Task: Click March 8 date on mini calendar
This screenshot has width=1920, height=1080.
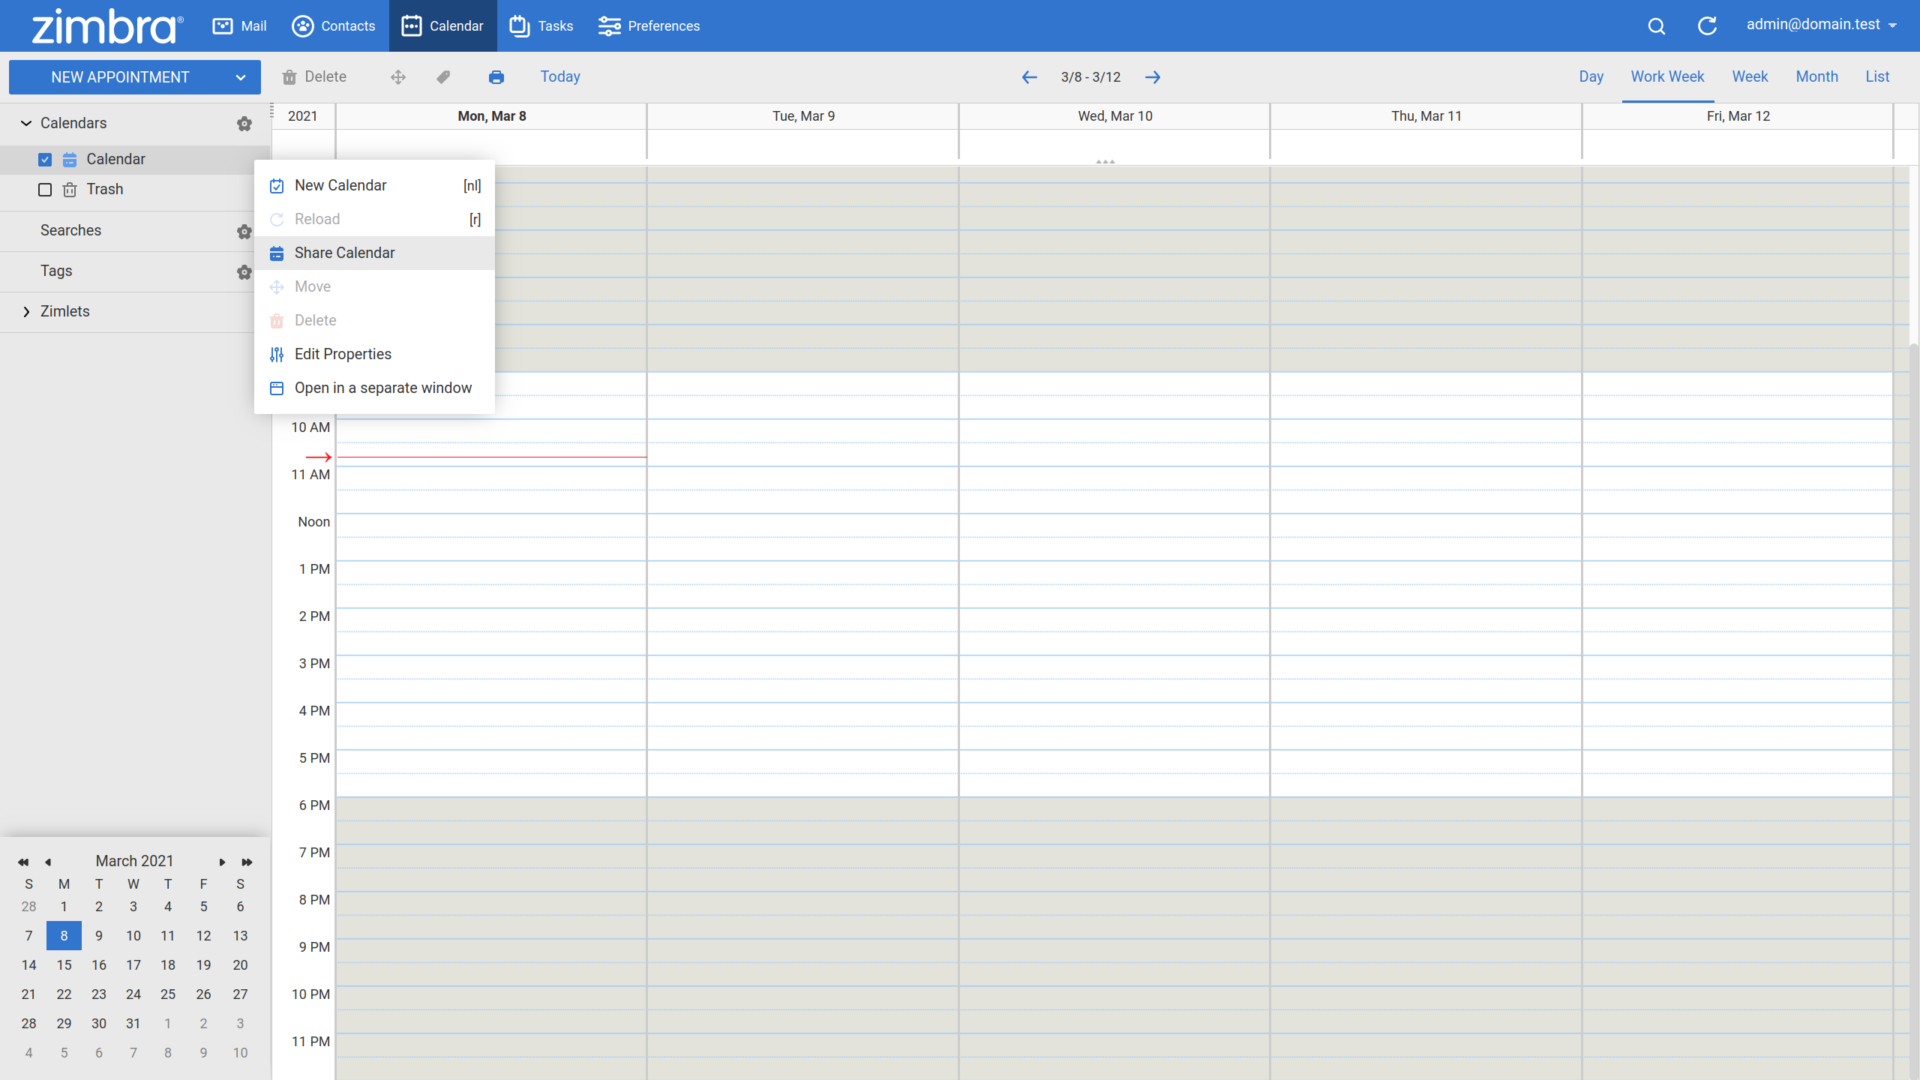Action: 63,936
